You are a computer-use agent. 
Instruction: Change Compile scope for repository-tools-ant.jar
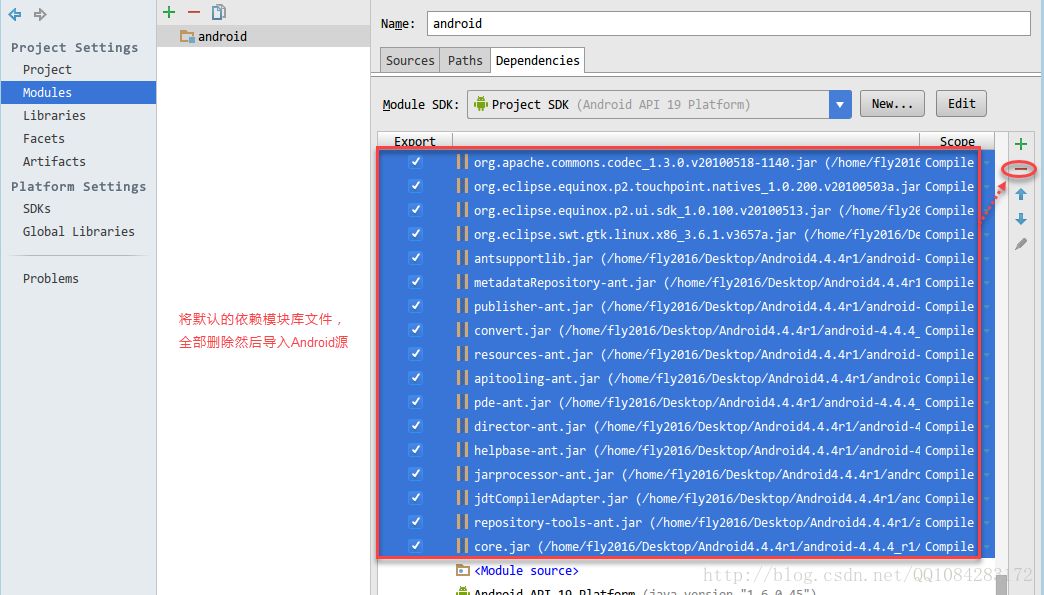[x=949, y=522]
